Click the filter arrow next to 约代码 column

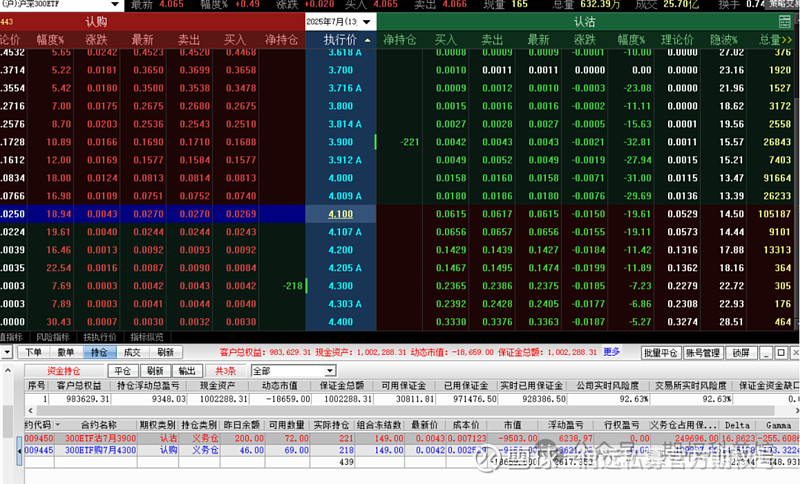click(x=57, y=425)
